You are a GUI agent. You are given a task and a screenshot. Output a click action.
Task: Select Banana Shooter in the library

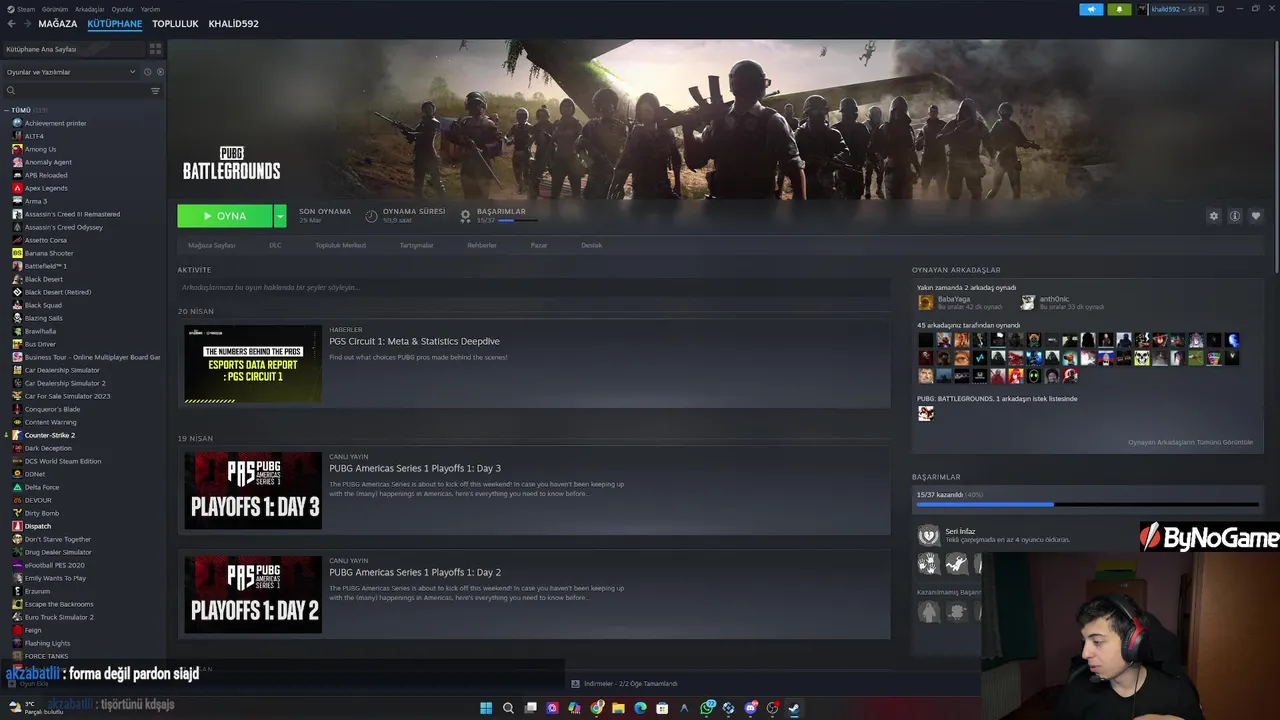coord(49,253)
